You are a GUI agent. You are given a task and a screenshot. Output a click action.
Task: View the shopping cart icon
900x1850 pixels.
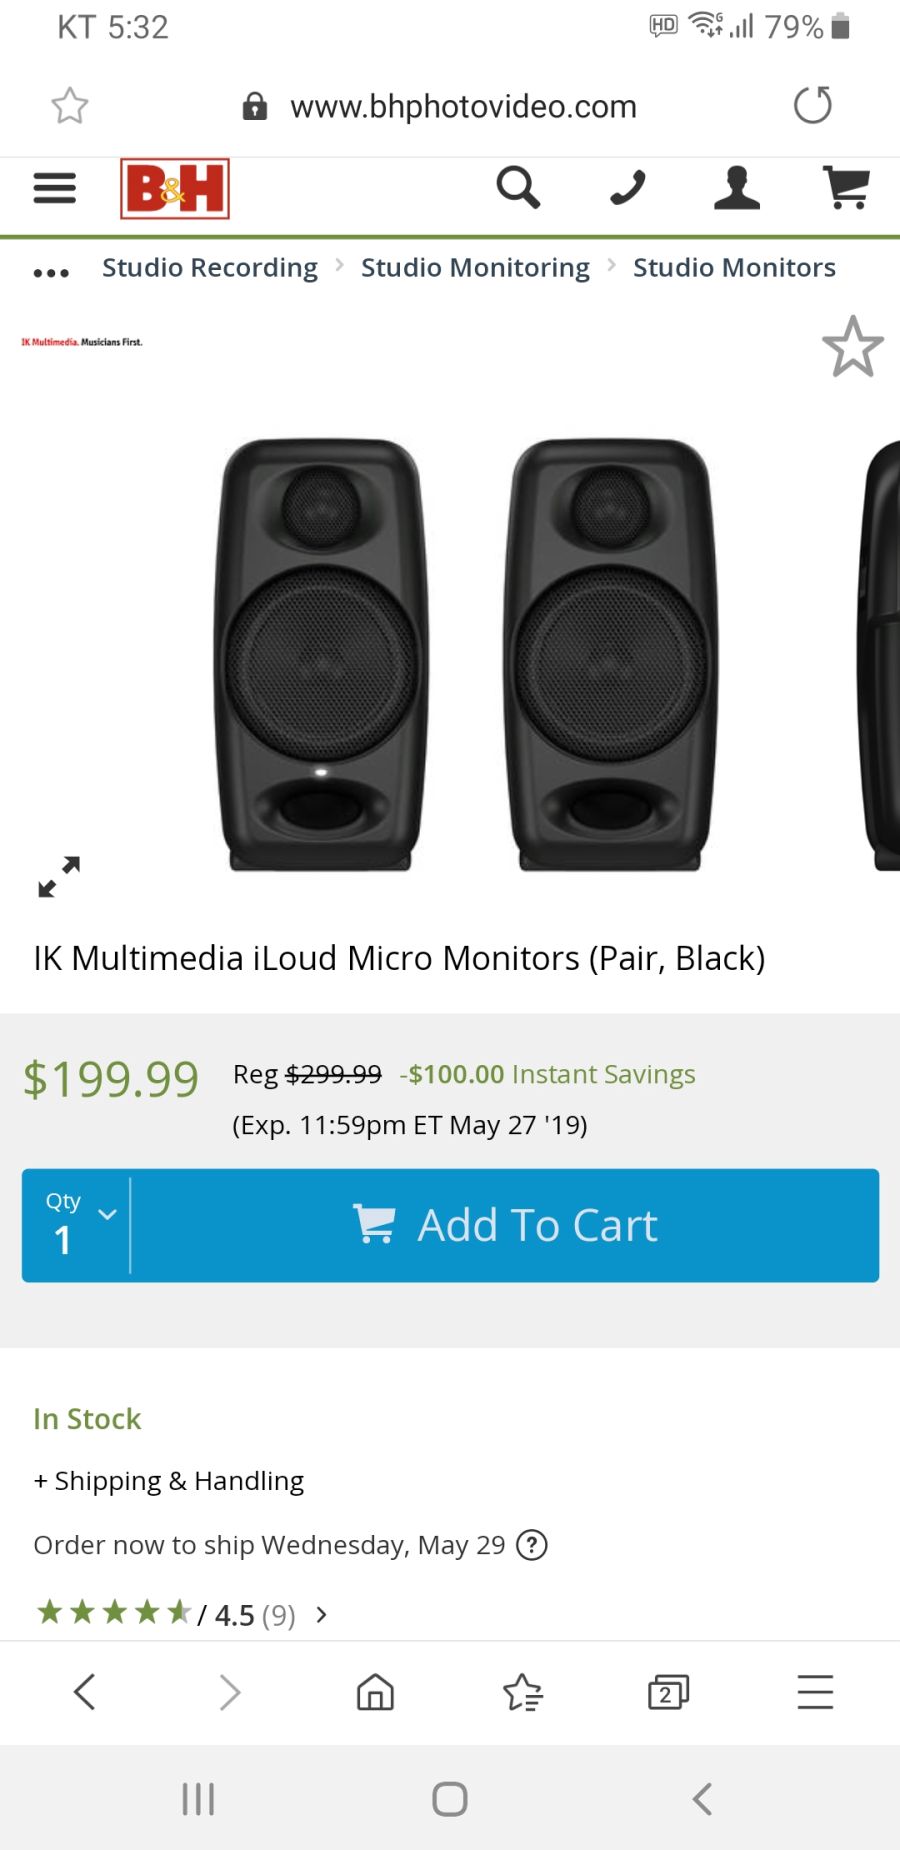click(847, 188)
